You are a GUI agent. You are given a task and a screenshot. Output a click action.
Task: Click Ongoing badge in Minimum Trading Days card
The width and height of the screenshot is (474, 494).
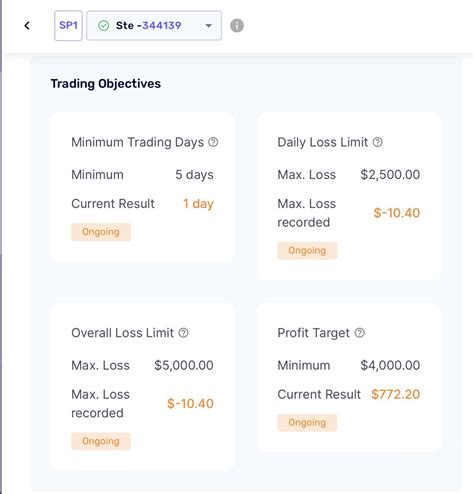click(101, 232)
